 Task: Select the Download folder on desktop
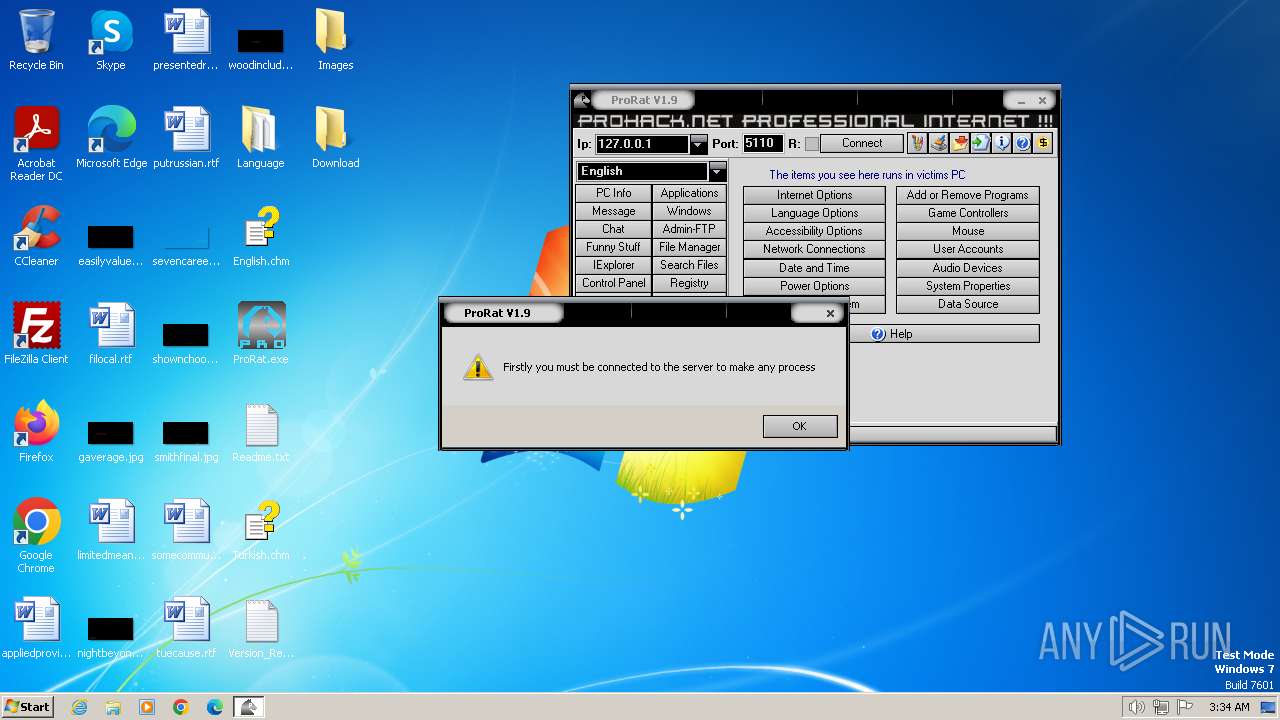pos(335,138)
